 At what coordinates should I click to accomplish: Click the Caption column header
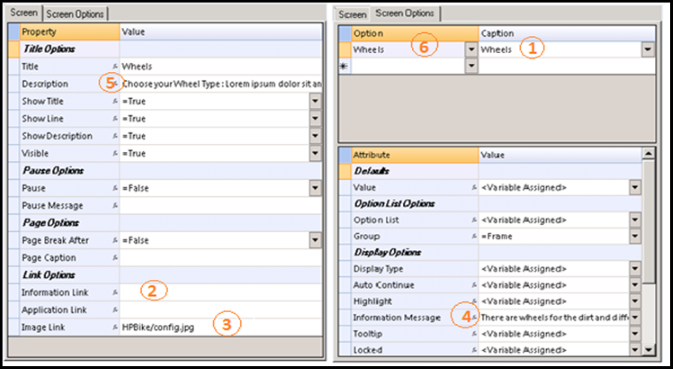tap(567, 33)
